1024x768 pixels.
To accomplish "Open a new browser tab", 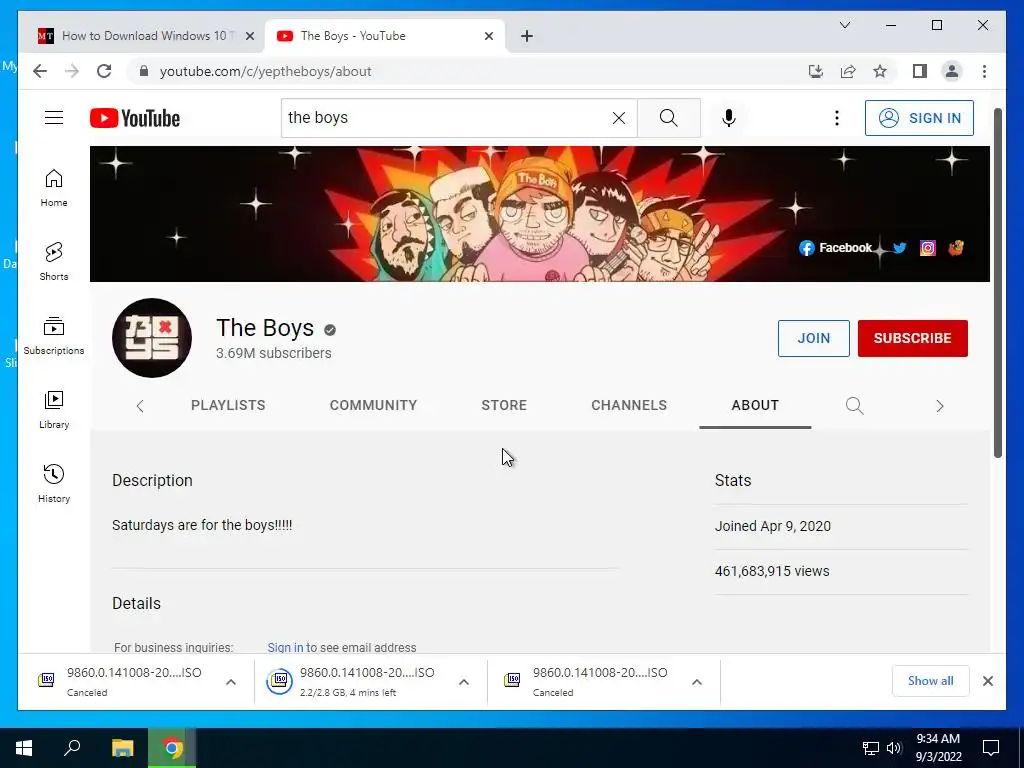I will pos(527,36).
